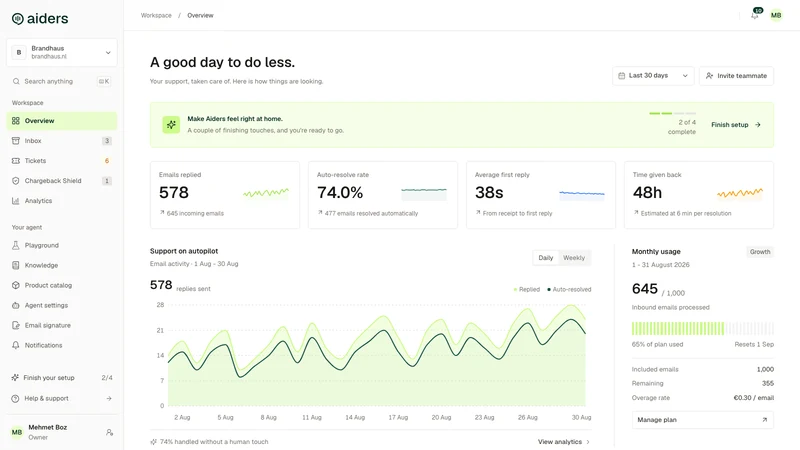The height and width of the screenshot is (450, 800).
Task: Click the Notifications bell icon in sidebar
Action: click(x=16, y=345)
